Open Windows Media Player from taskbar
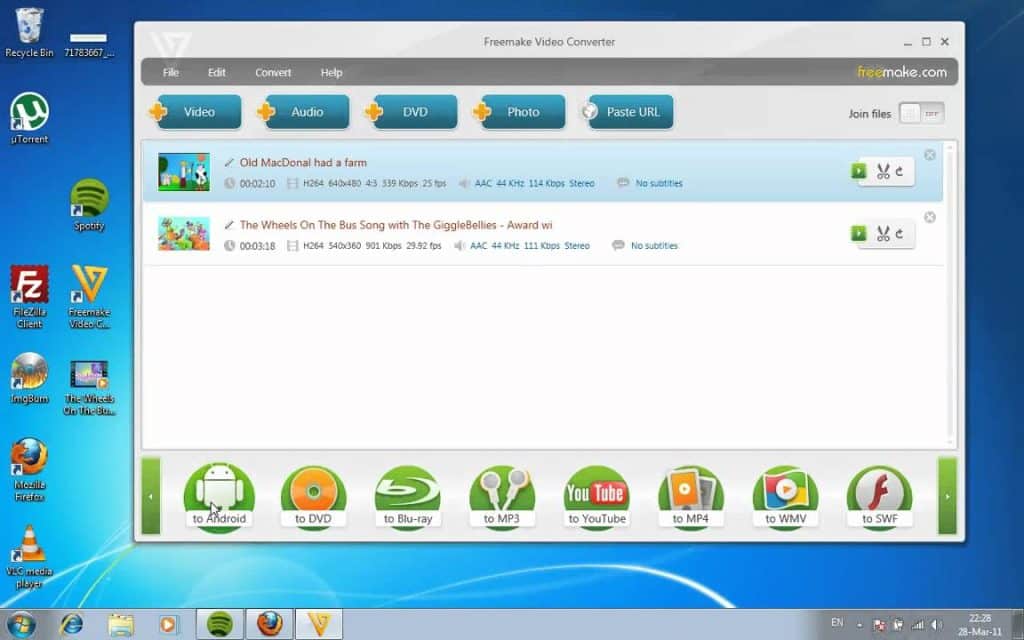Viewport: 1024px width, 640px height. [168, 624]
